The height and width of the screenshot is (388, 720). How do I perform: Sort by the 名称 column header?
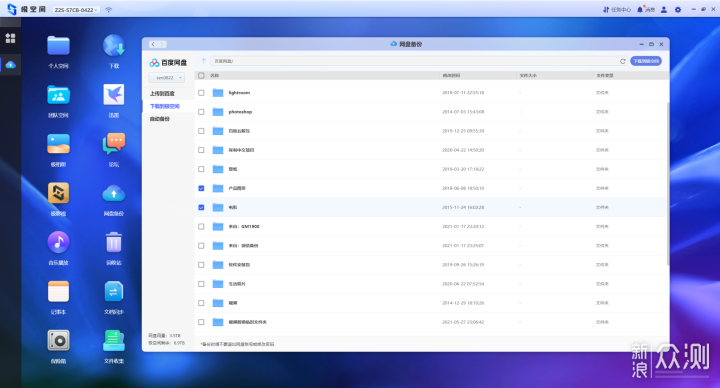coord(214,75)
